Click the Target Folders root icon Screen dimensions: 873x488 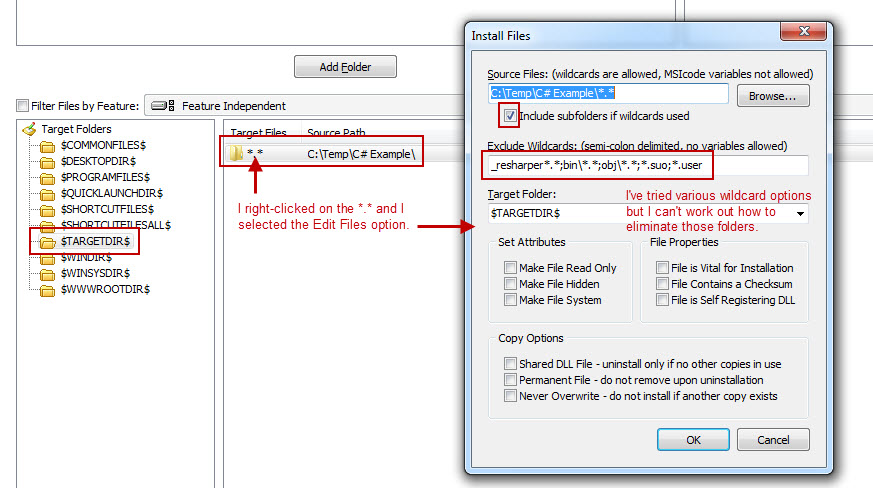pos(29,129)
